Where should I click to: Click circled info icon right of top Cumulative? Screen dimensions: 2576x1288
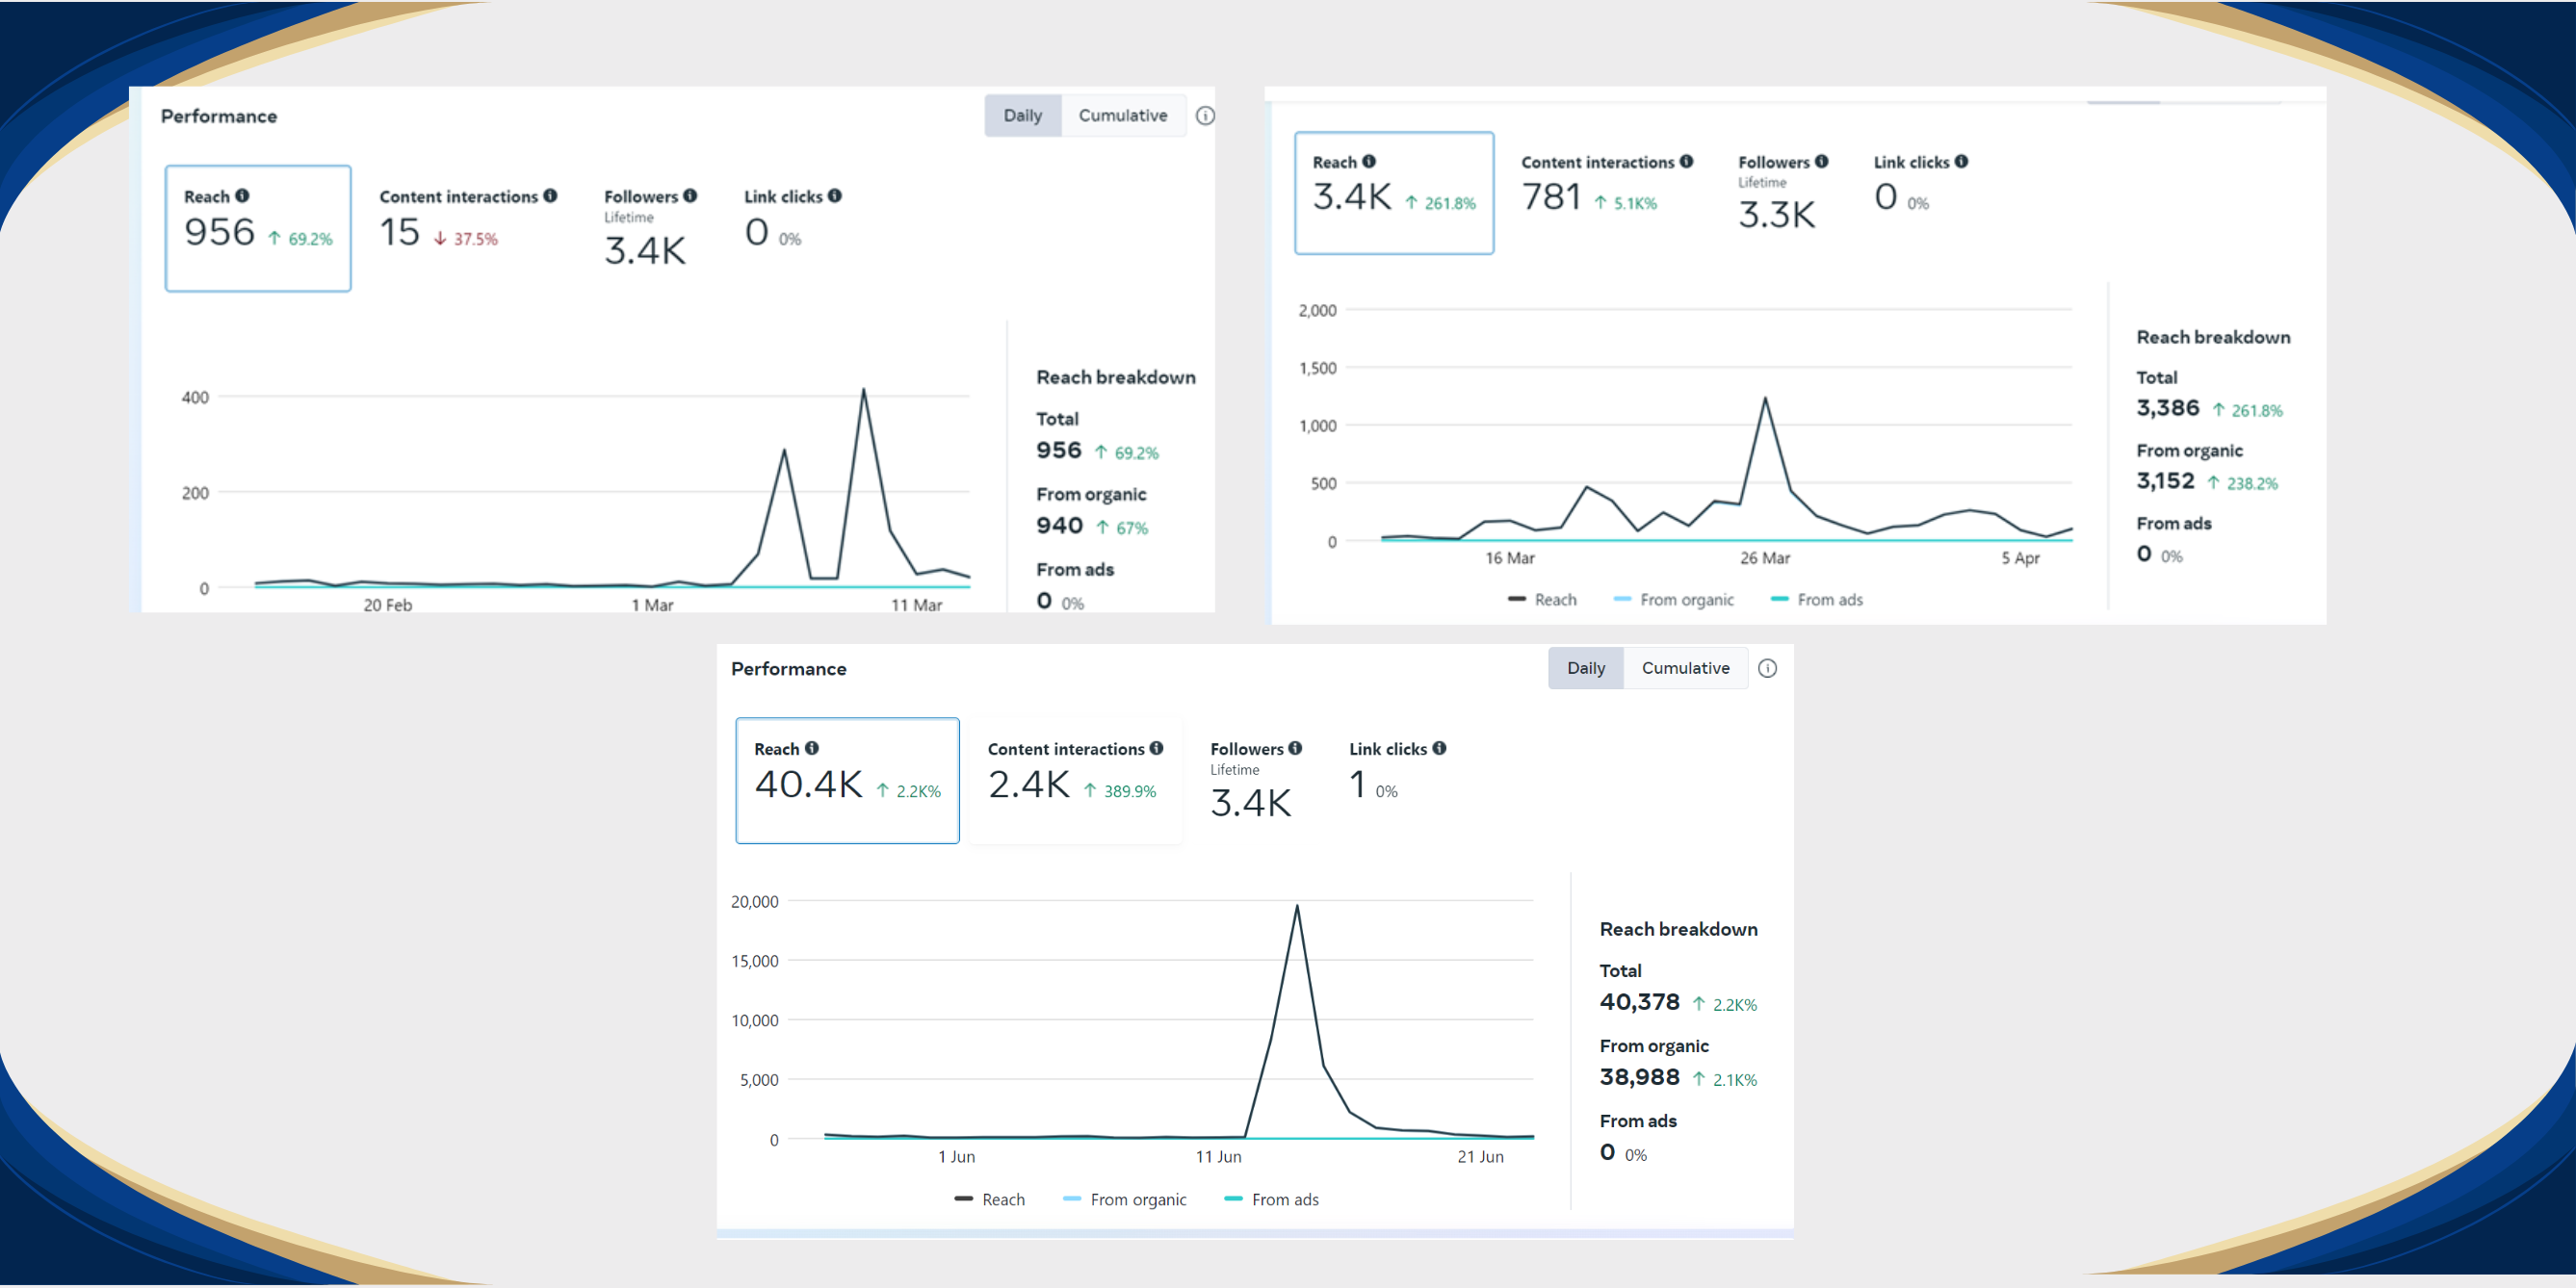click(1205, 116)
